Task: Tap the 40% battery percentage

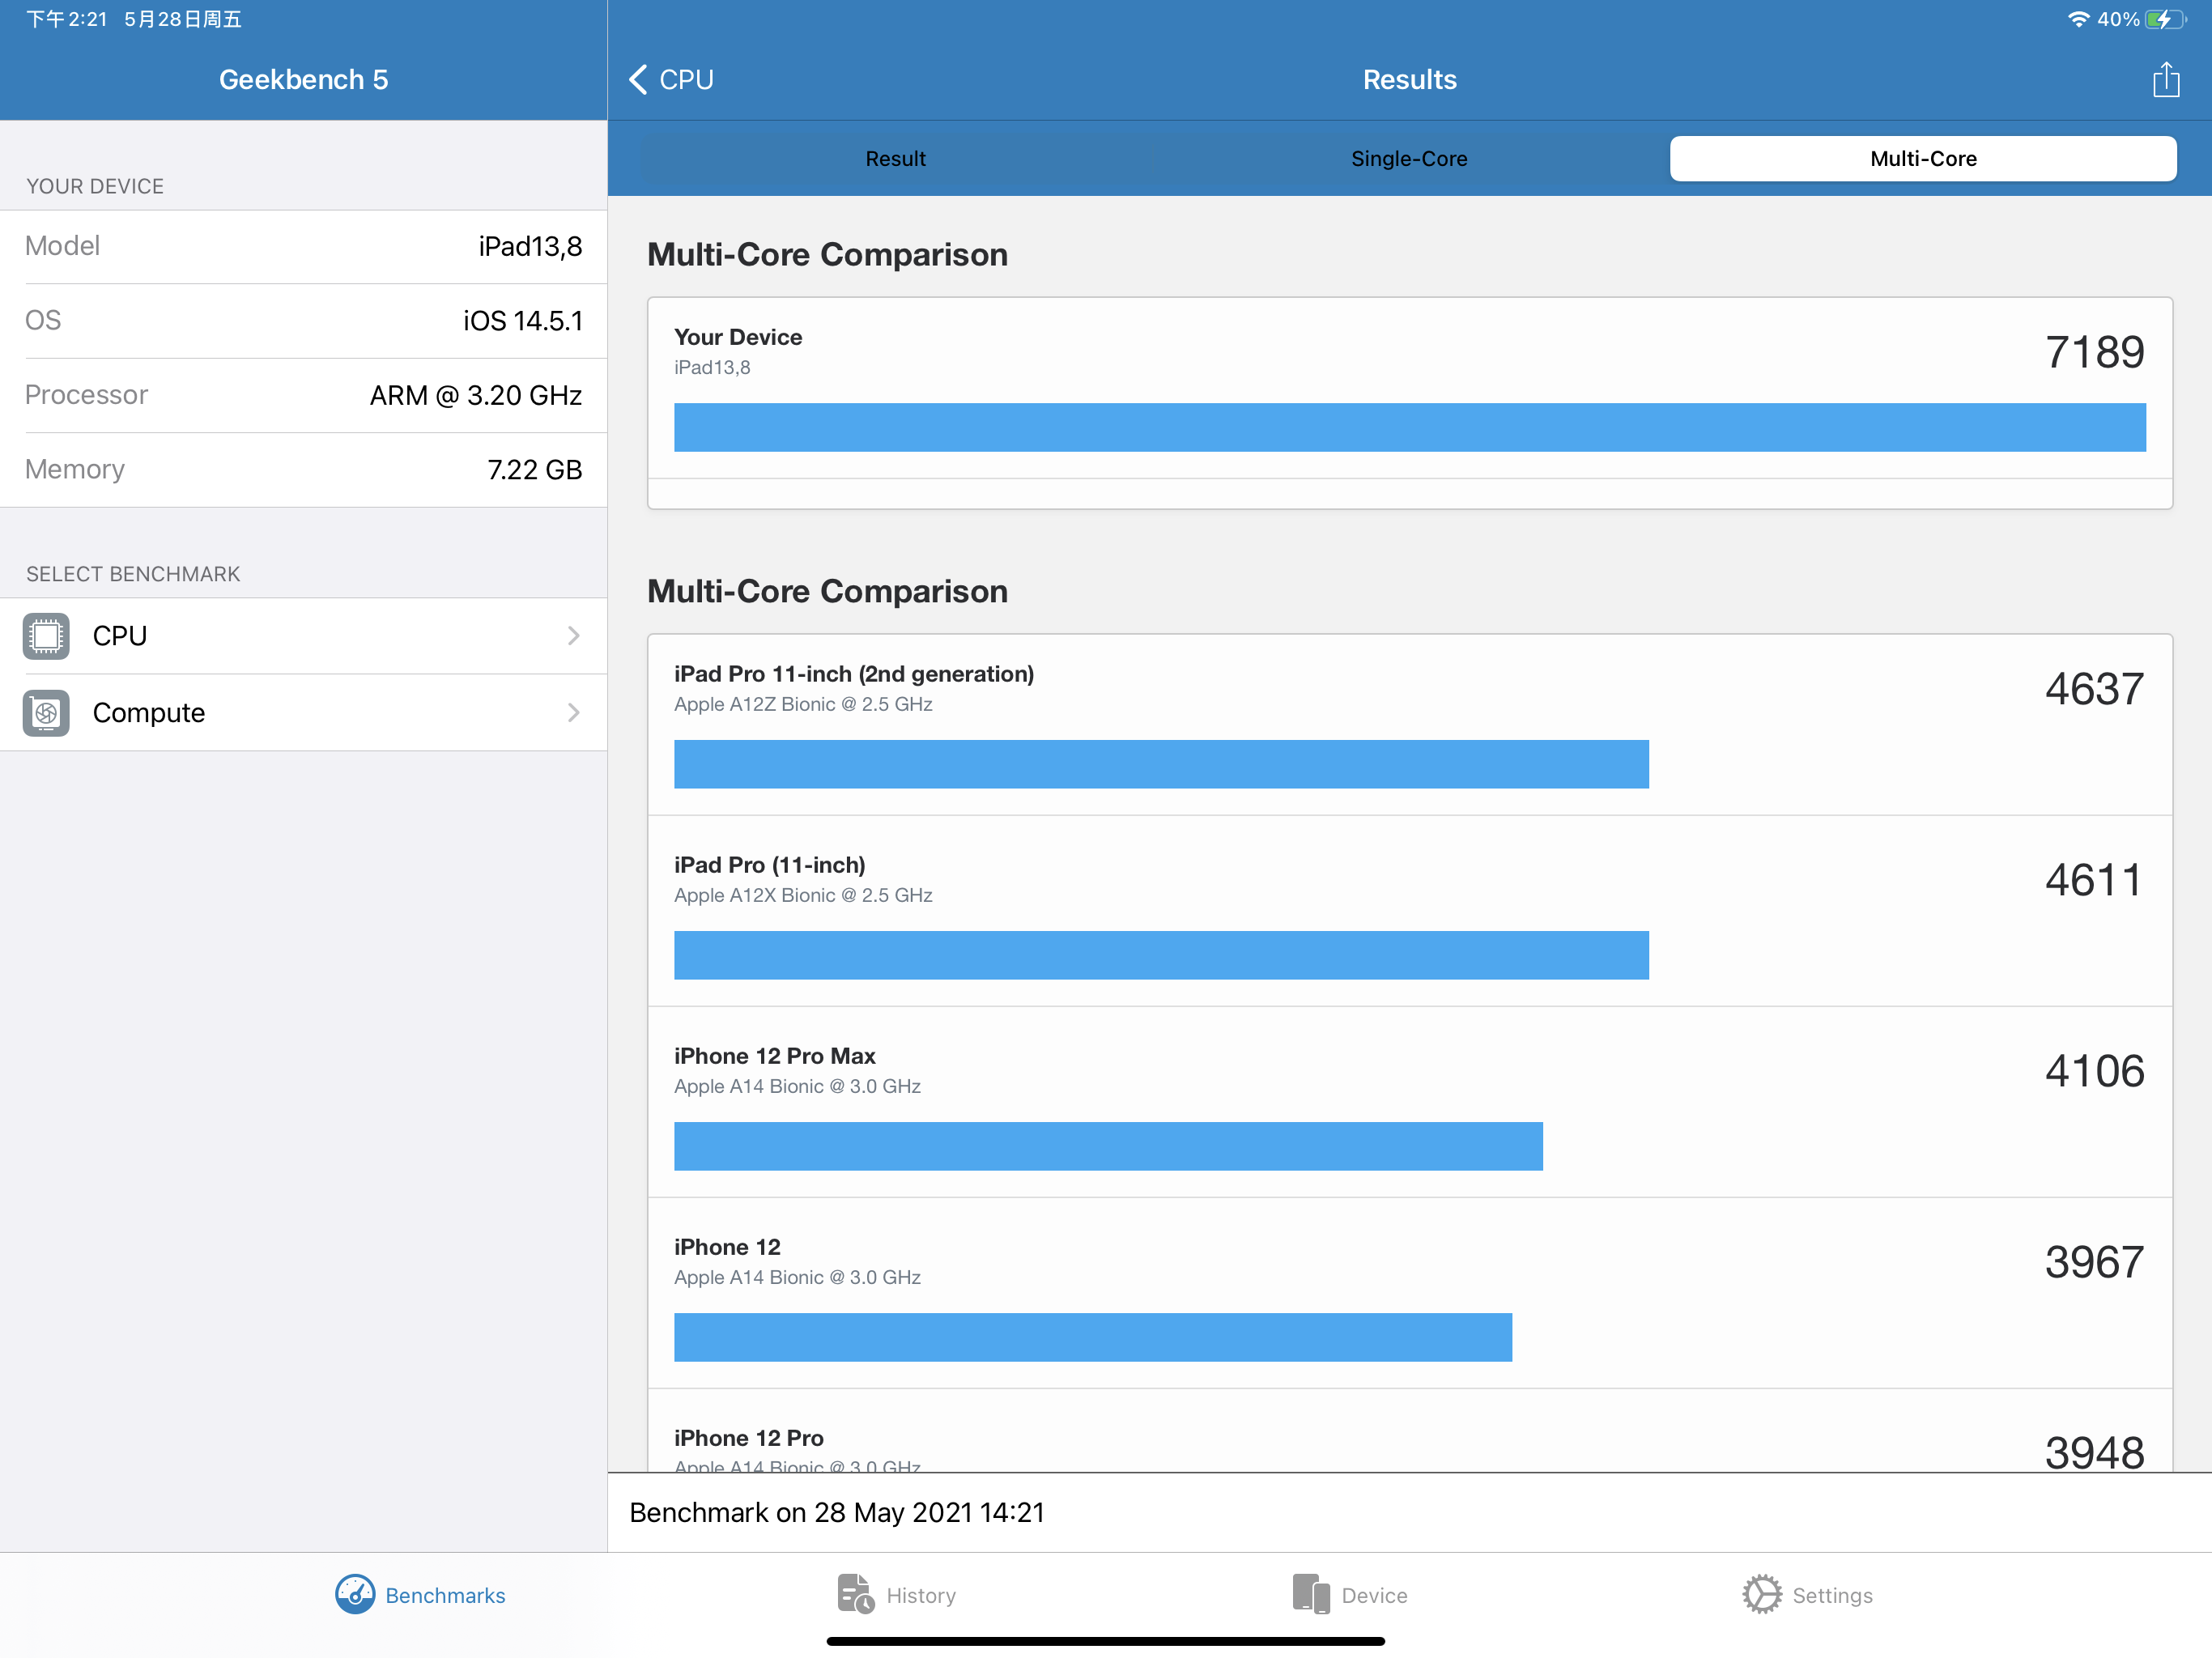Action: pos(2118,19)
